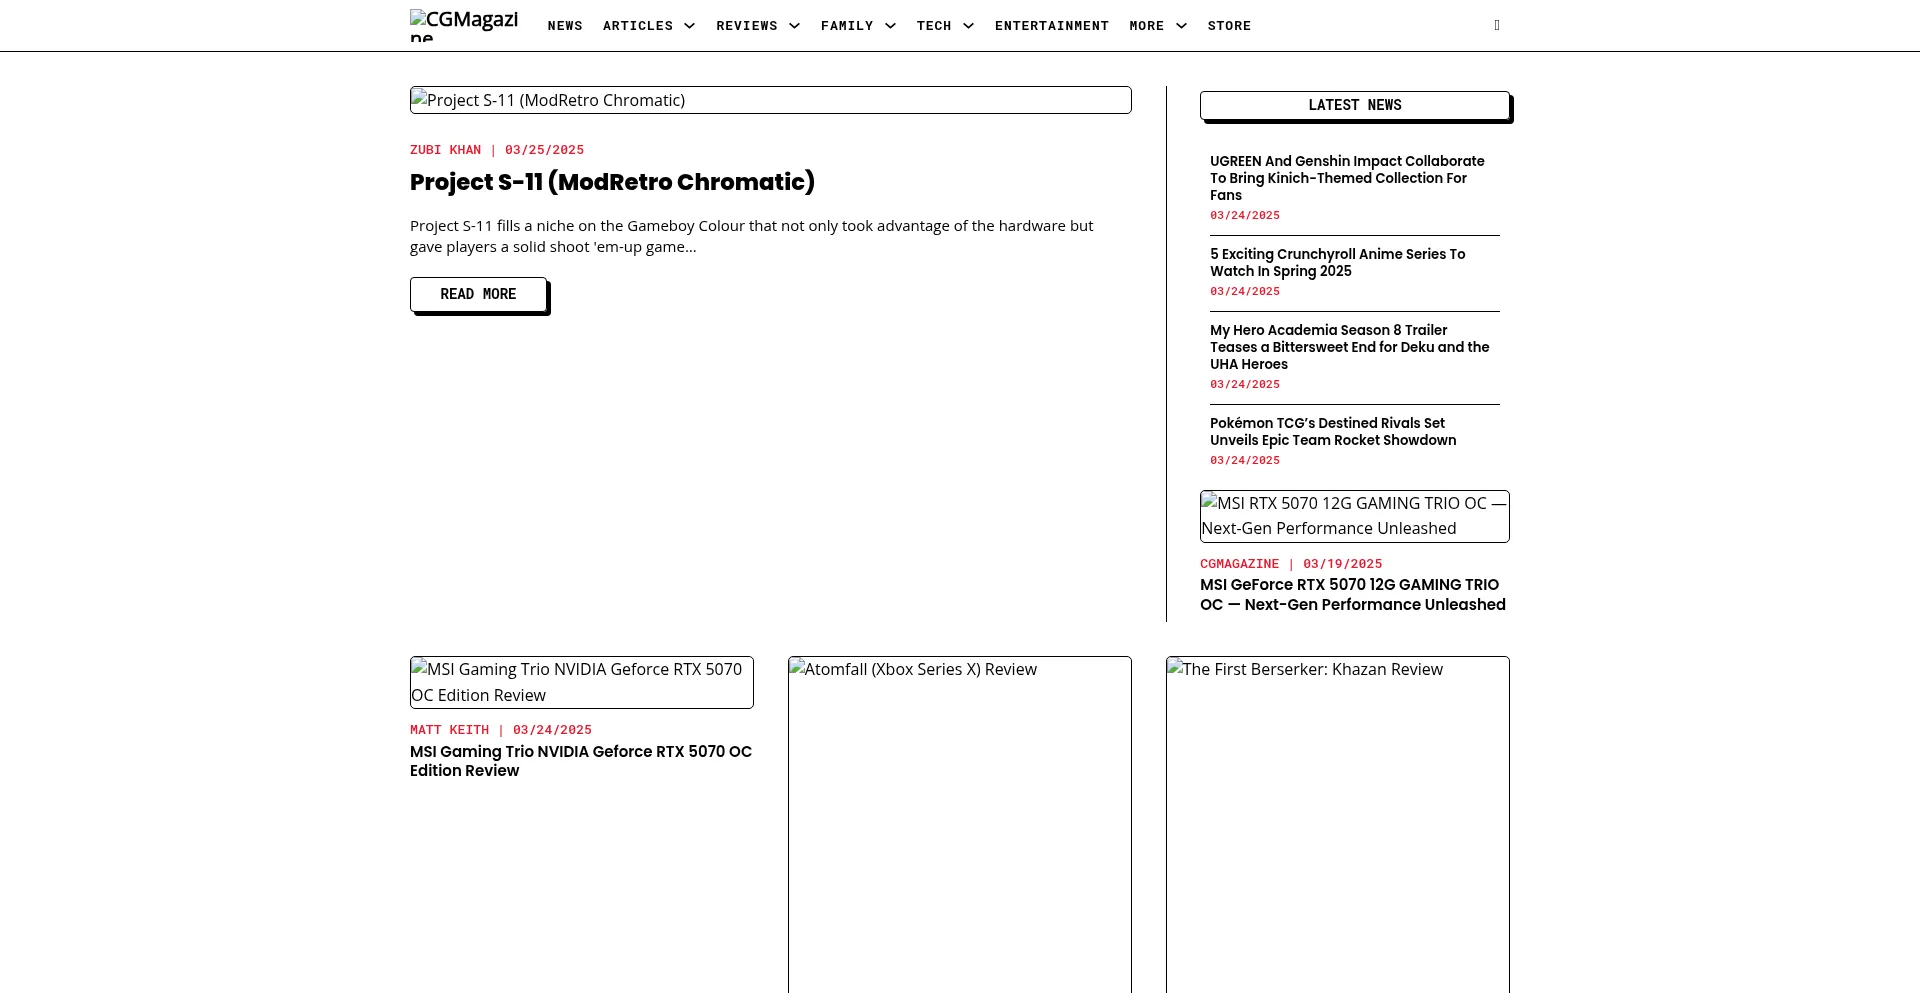Open The First Berserker: Khazan Review image
1920x993 pixels.
[1338, 824]
